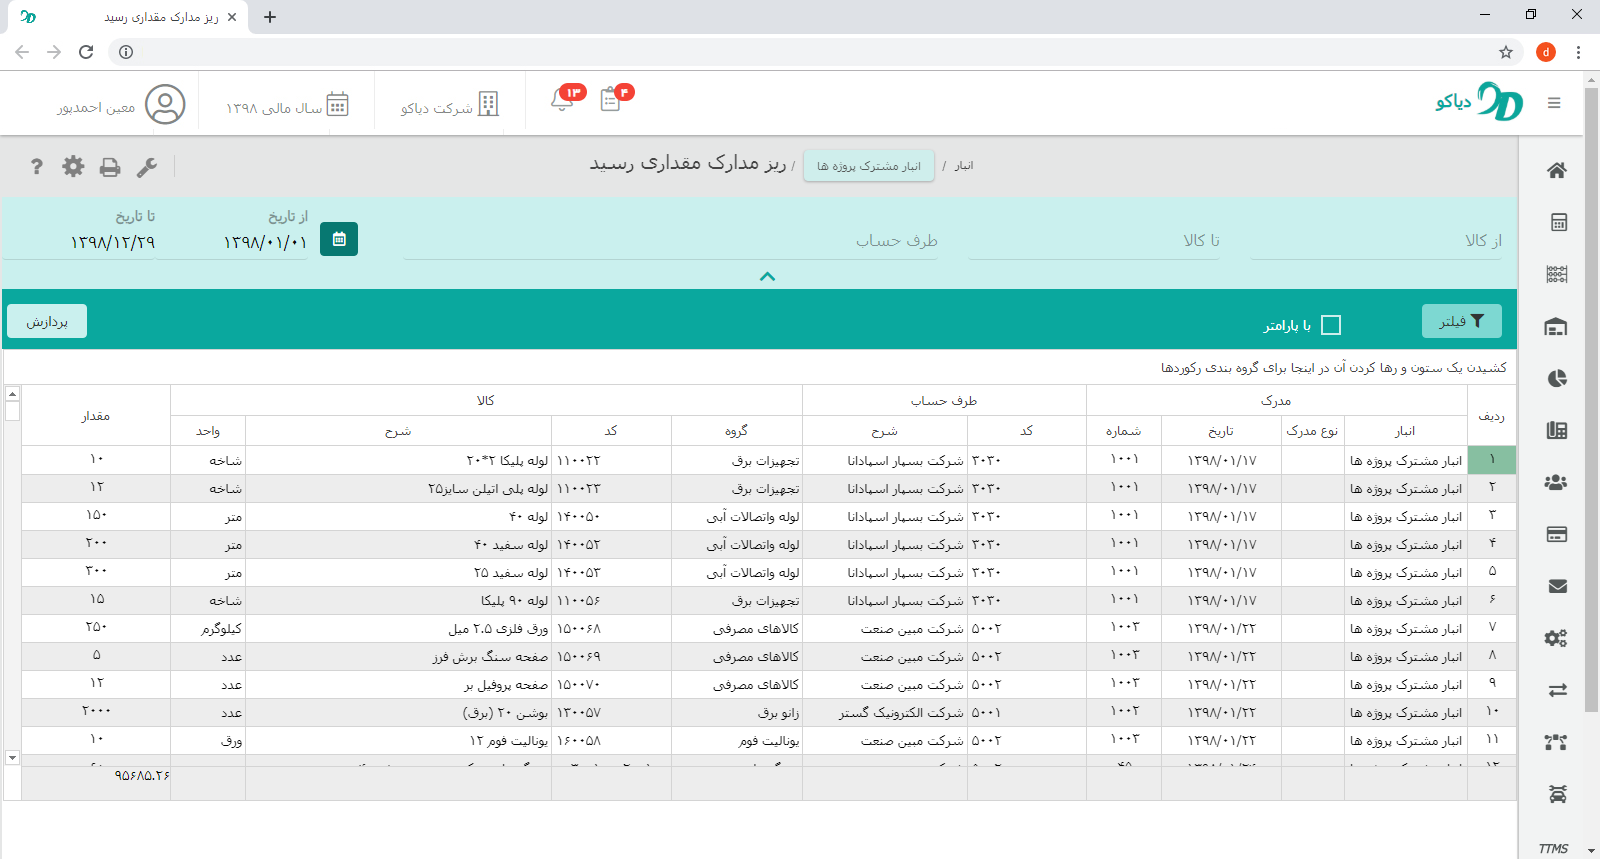Close the browser tab

pyautogui.click(x=232, y=17)
